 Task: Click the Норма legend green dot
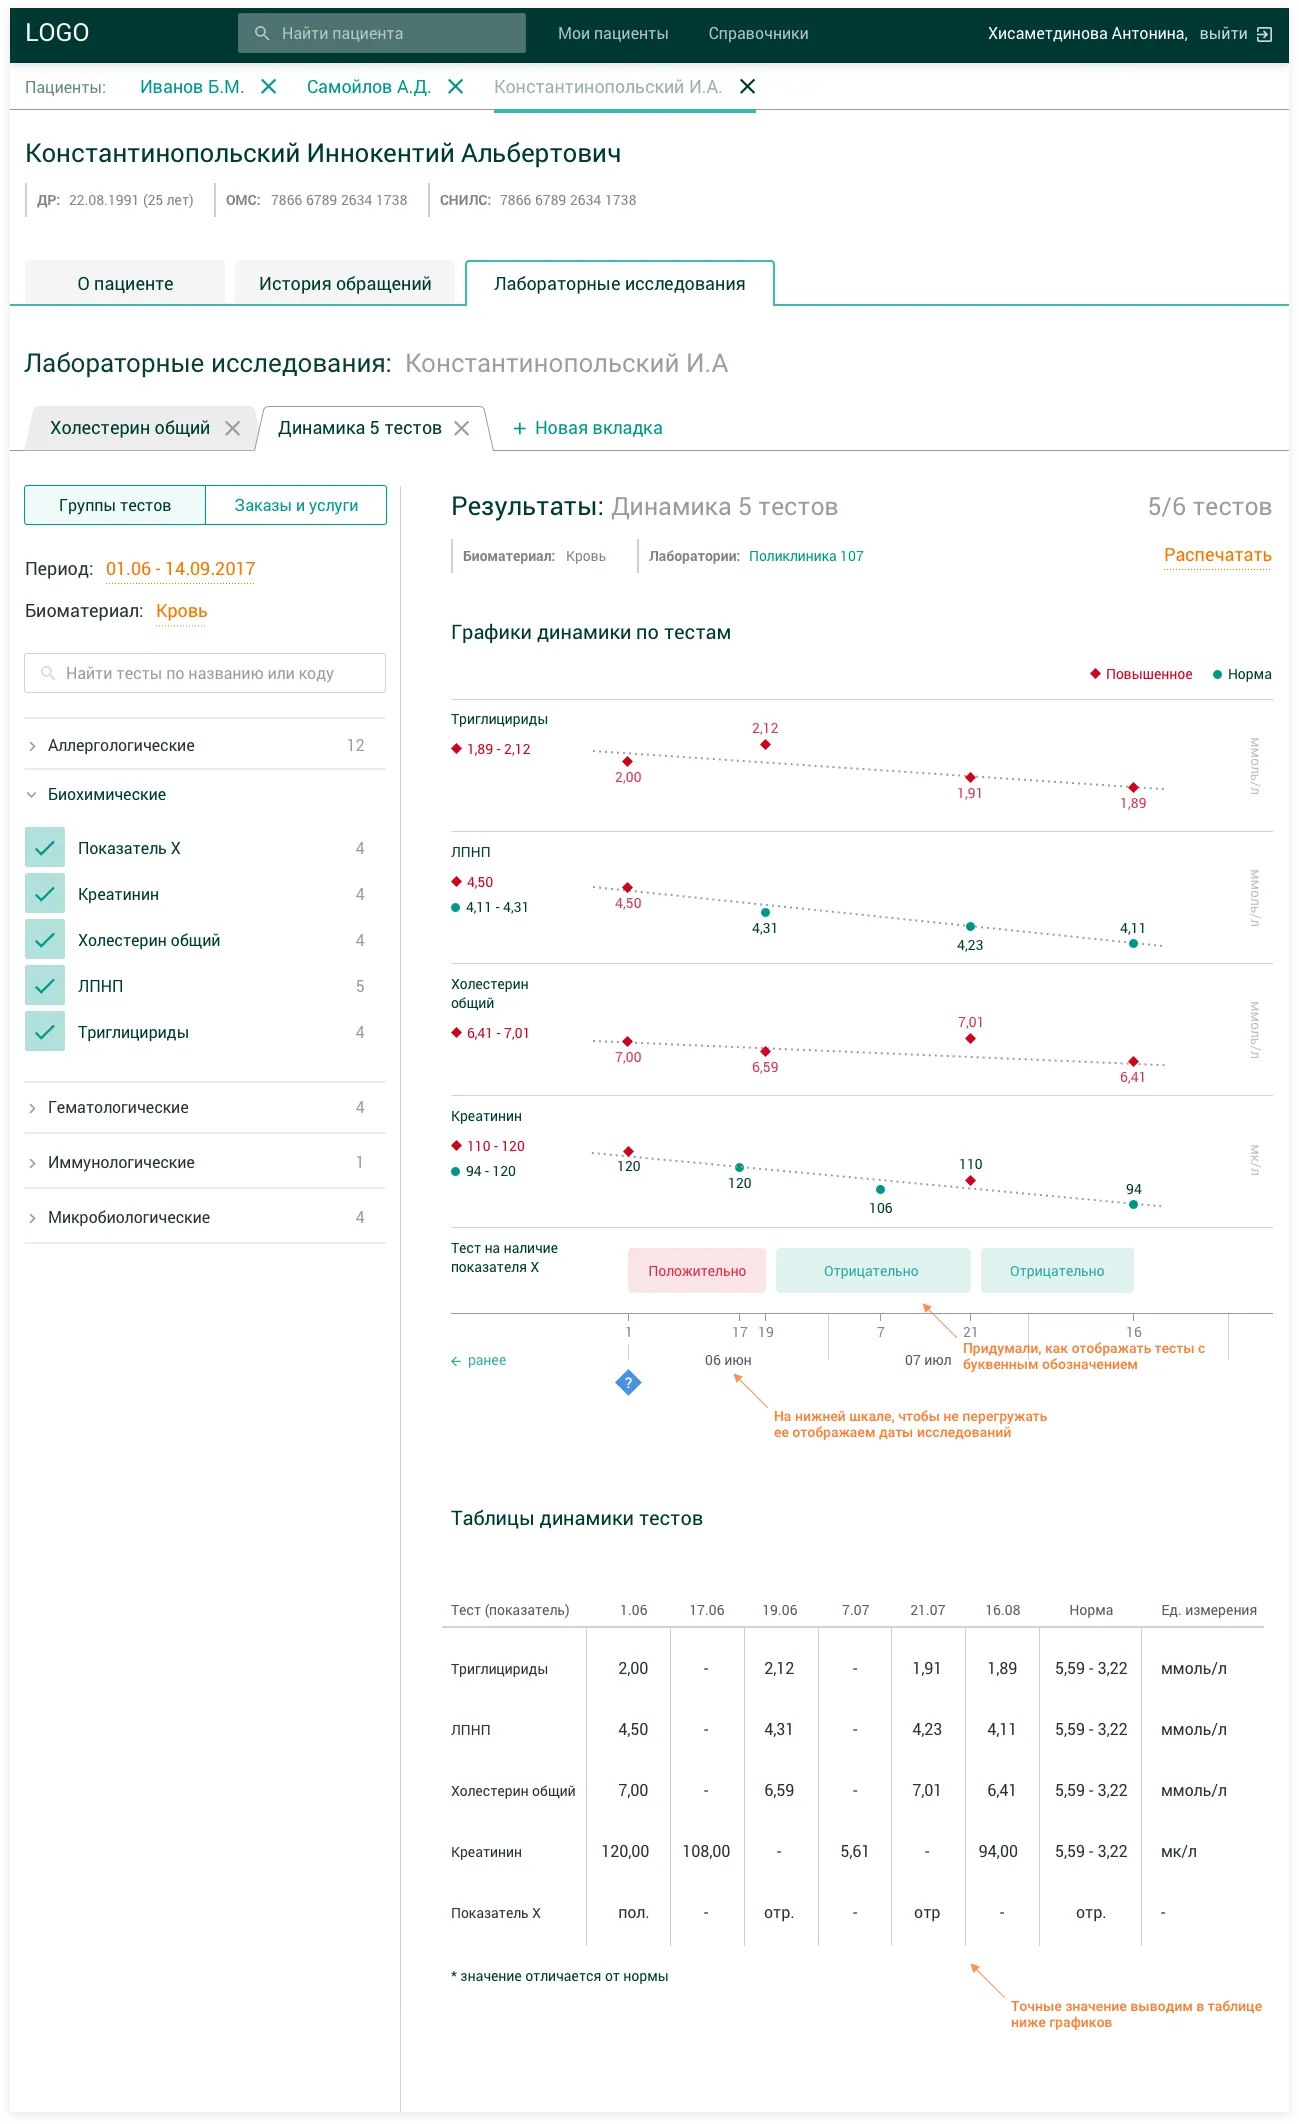tap(1217, 675)
